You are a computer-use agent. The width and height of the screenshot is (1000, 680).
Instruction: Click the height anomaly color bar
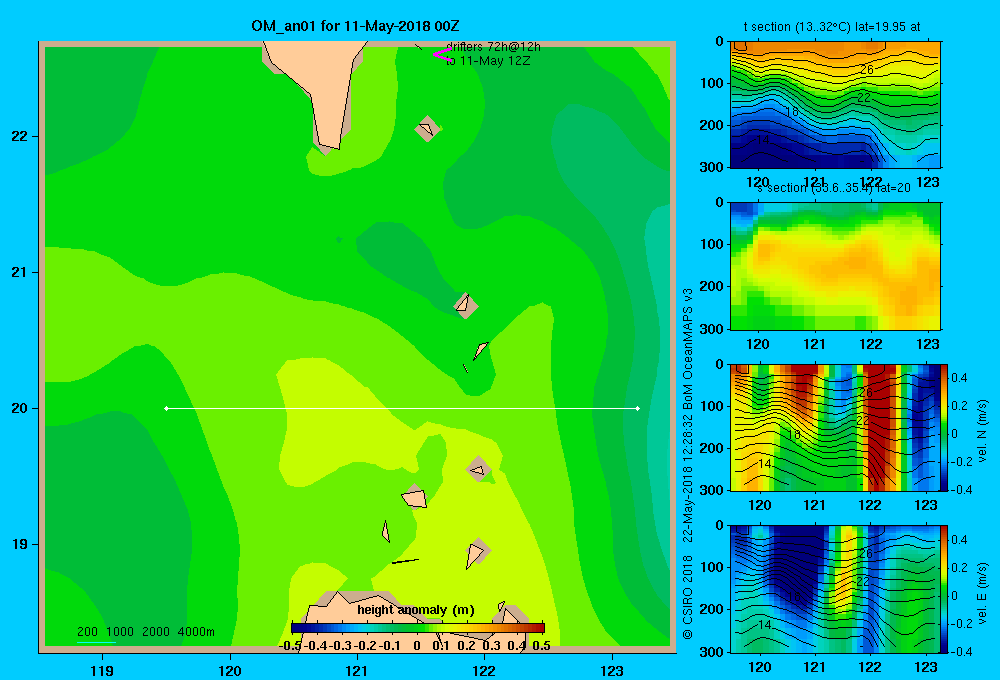pos(418,628)
